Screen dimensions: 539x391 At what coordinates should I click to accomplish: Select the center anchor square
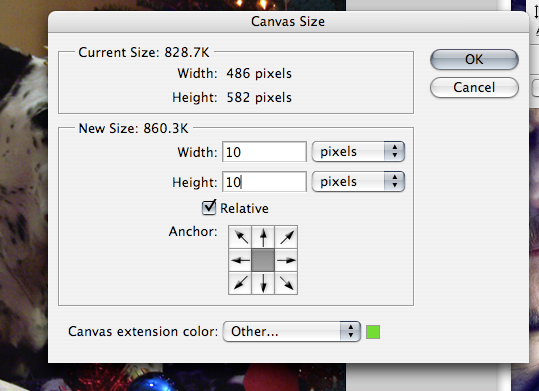click(263, 260)
